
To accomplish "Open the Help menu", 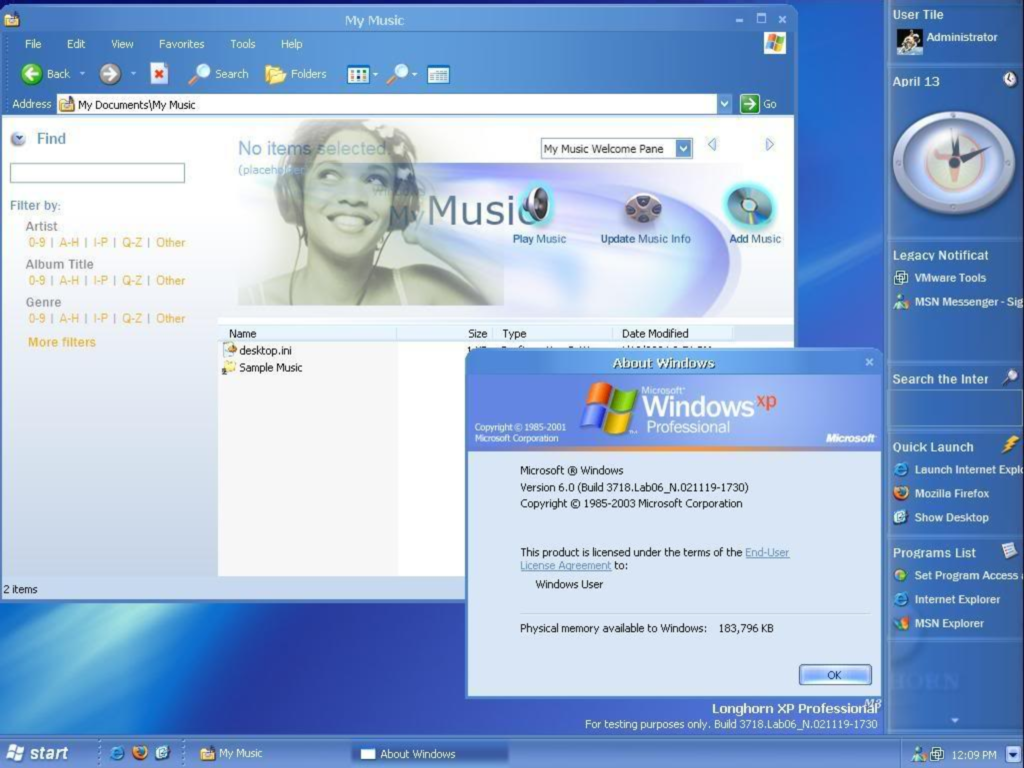I will (x=291, y=44).
